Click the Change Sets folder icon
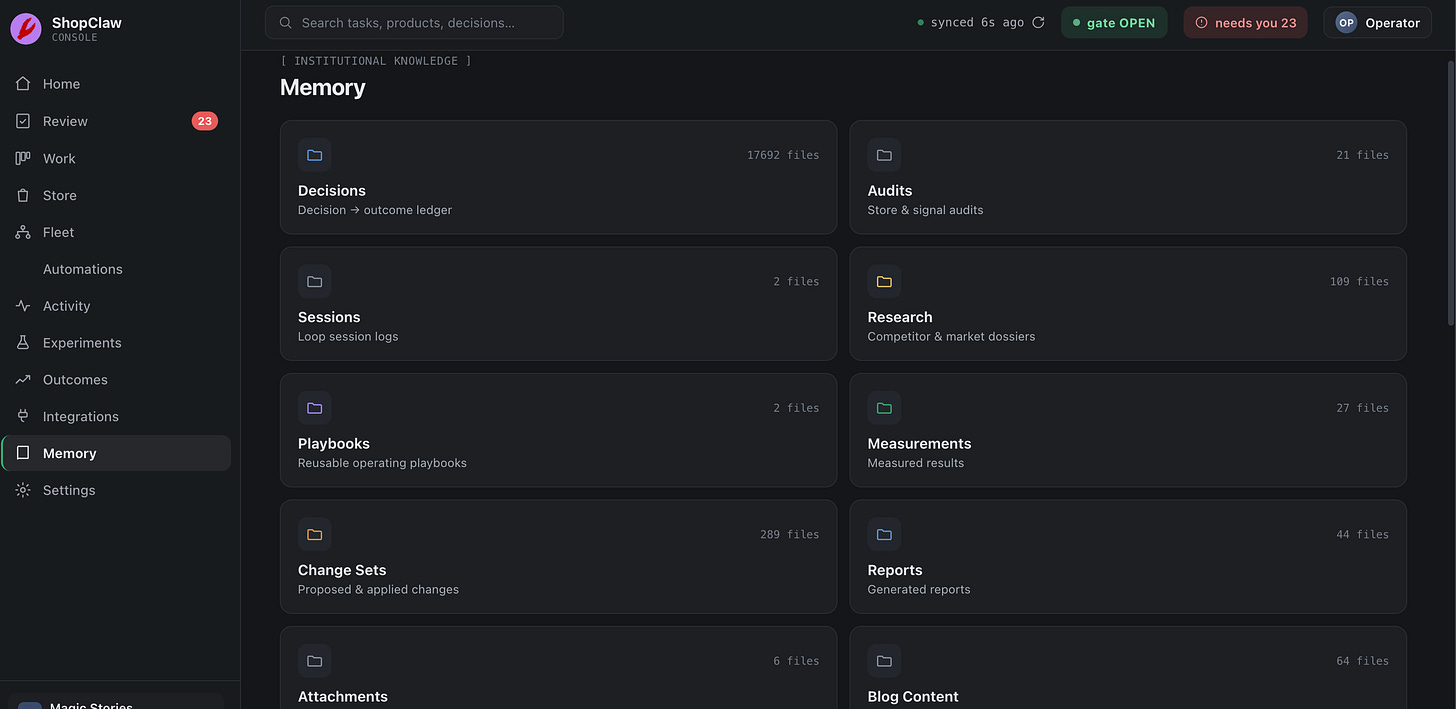Viewport: 1456px width, 709px height. coord(314,535)
